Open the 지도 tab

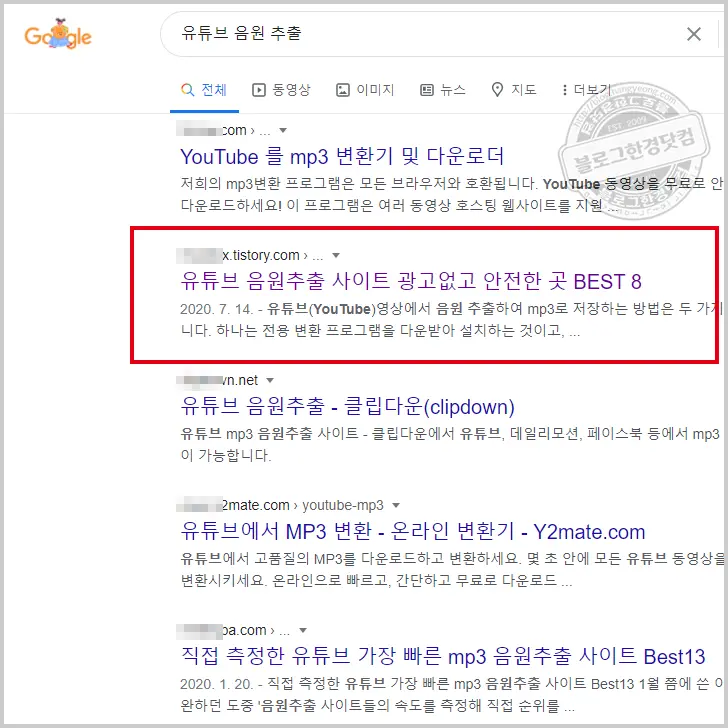514,90
